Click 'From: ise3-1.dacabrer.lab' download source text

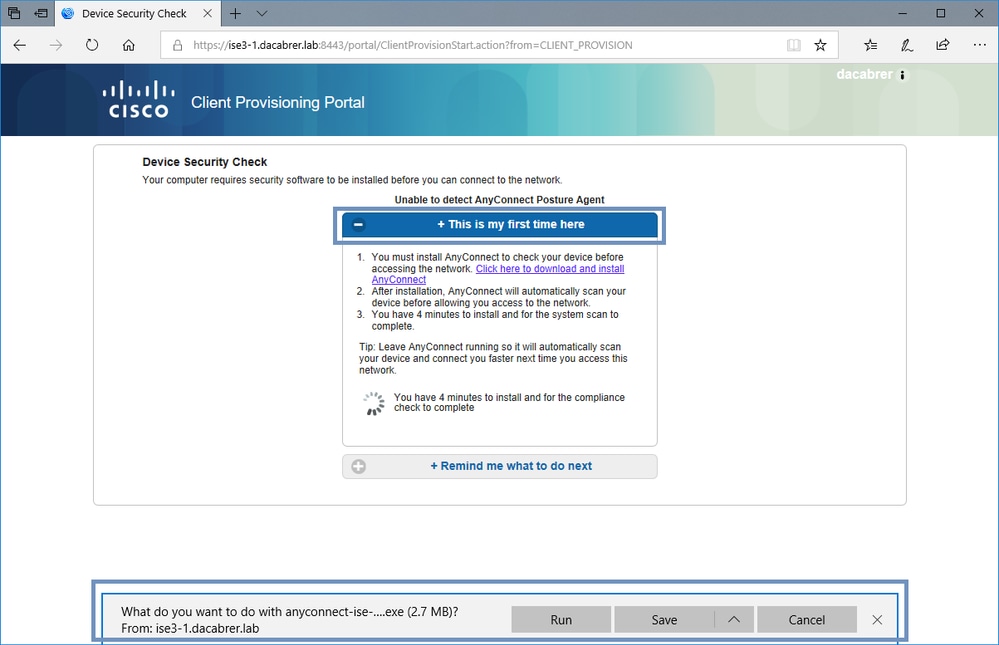tap(190, 628)
